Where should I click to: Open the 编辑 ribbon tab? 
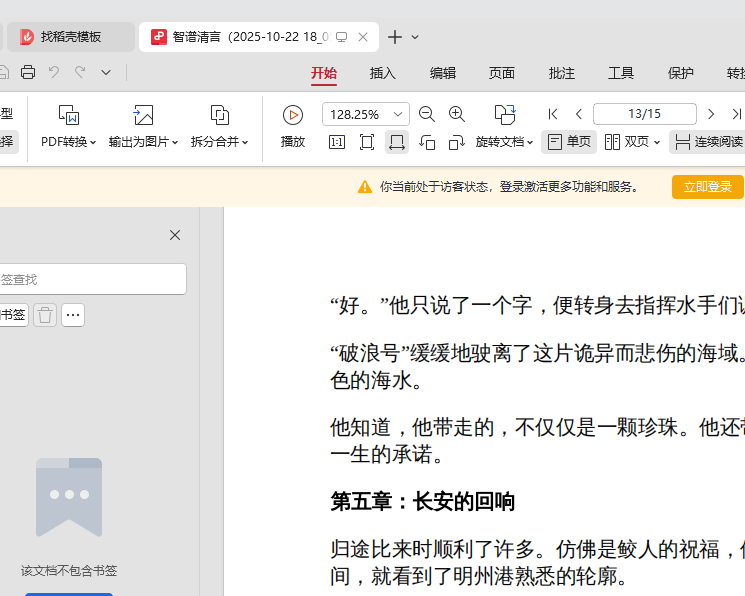pyautogui.click(x=443, y=73)
